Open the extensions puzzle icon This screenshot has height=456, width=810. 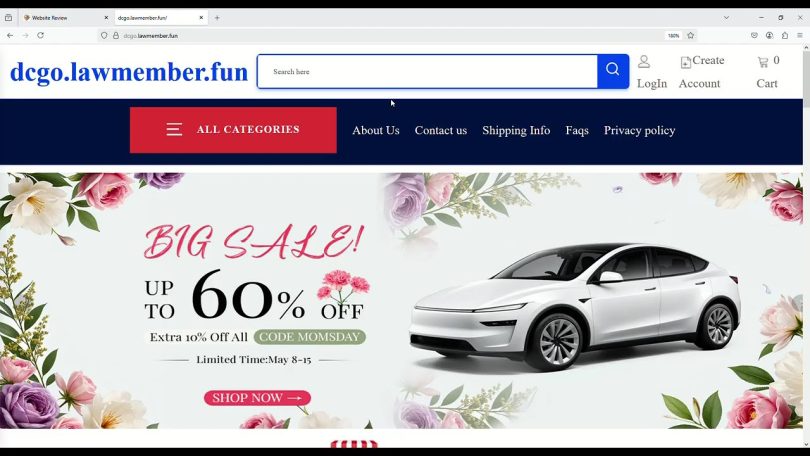click(785, 36)
